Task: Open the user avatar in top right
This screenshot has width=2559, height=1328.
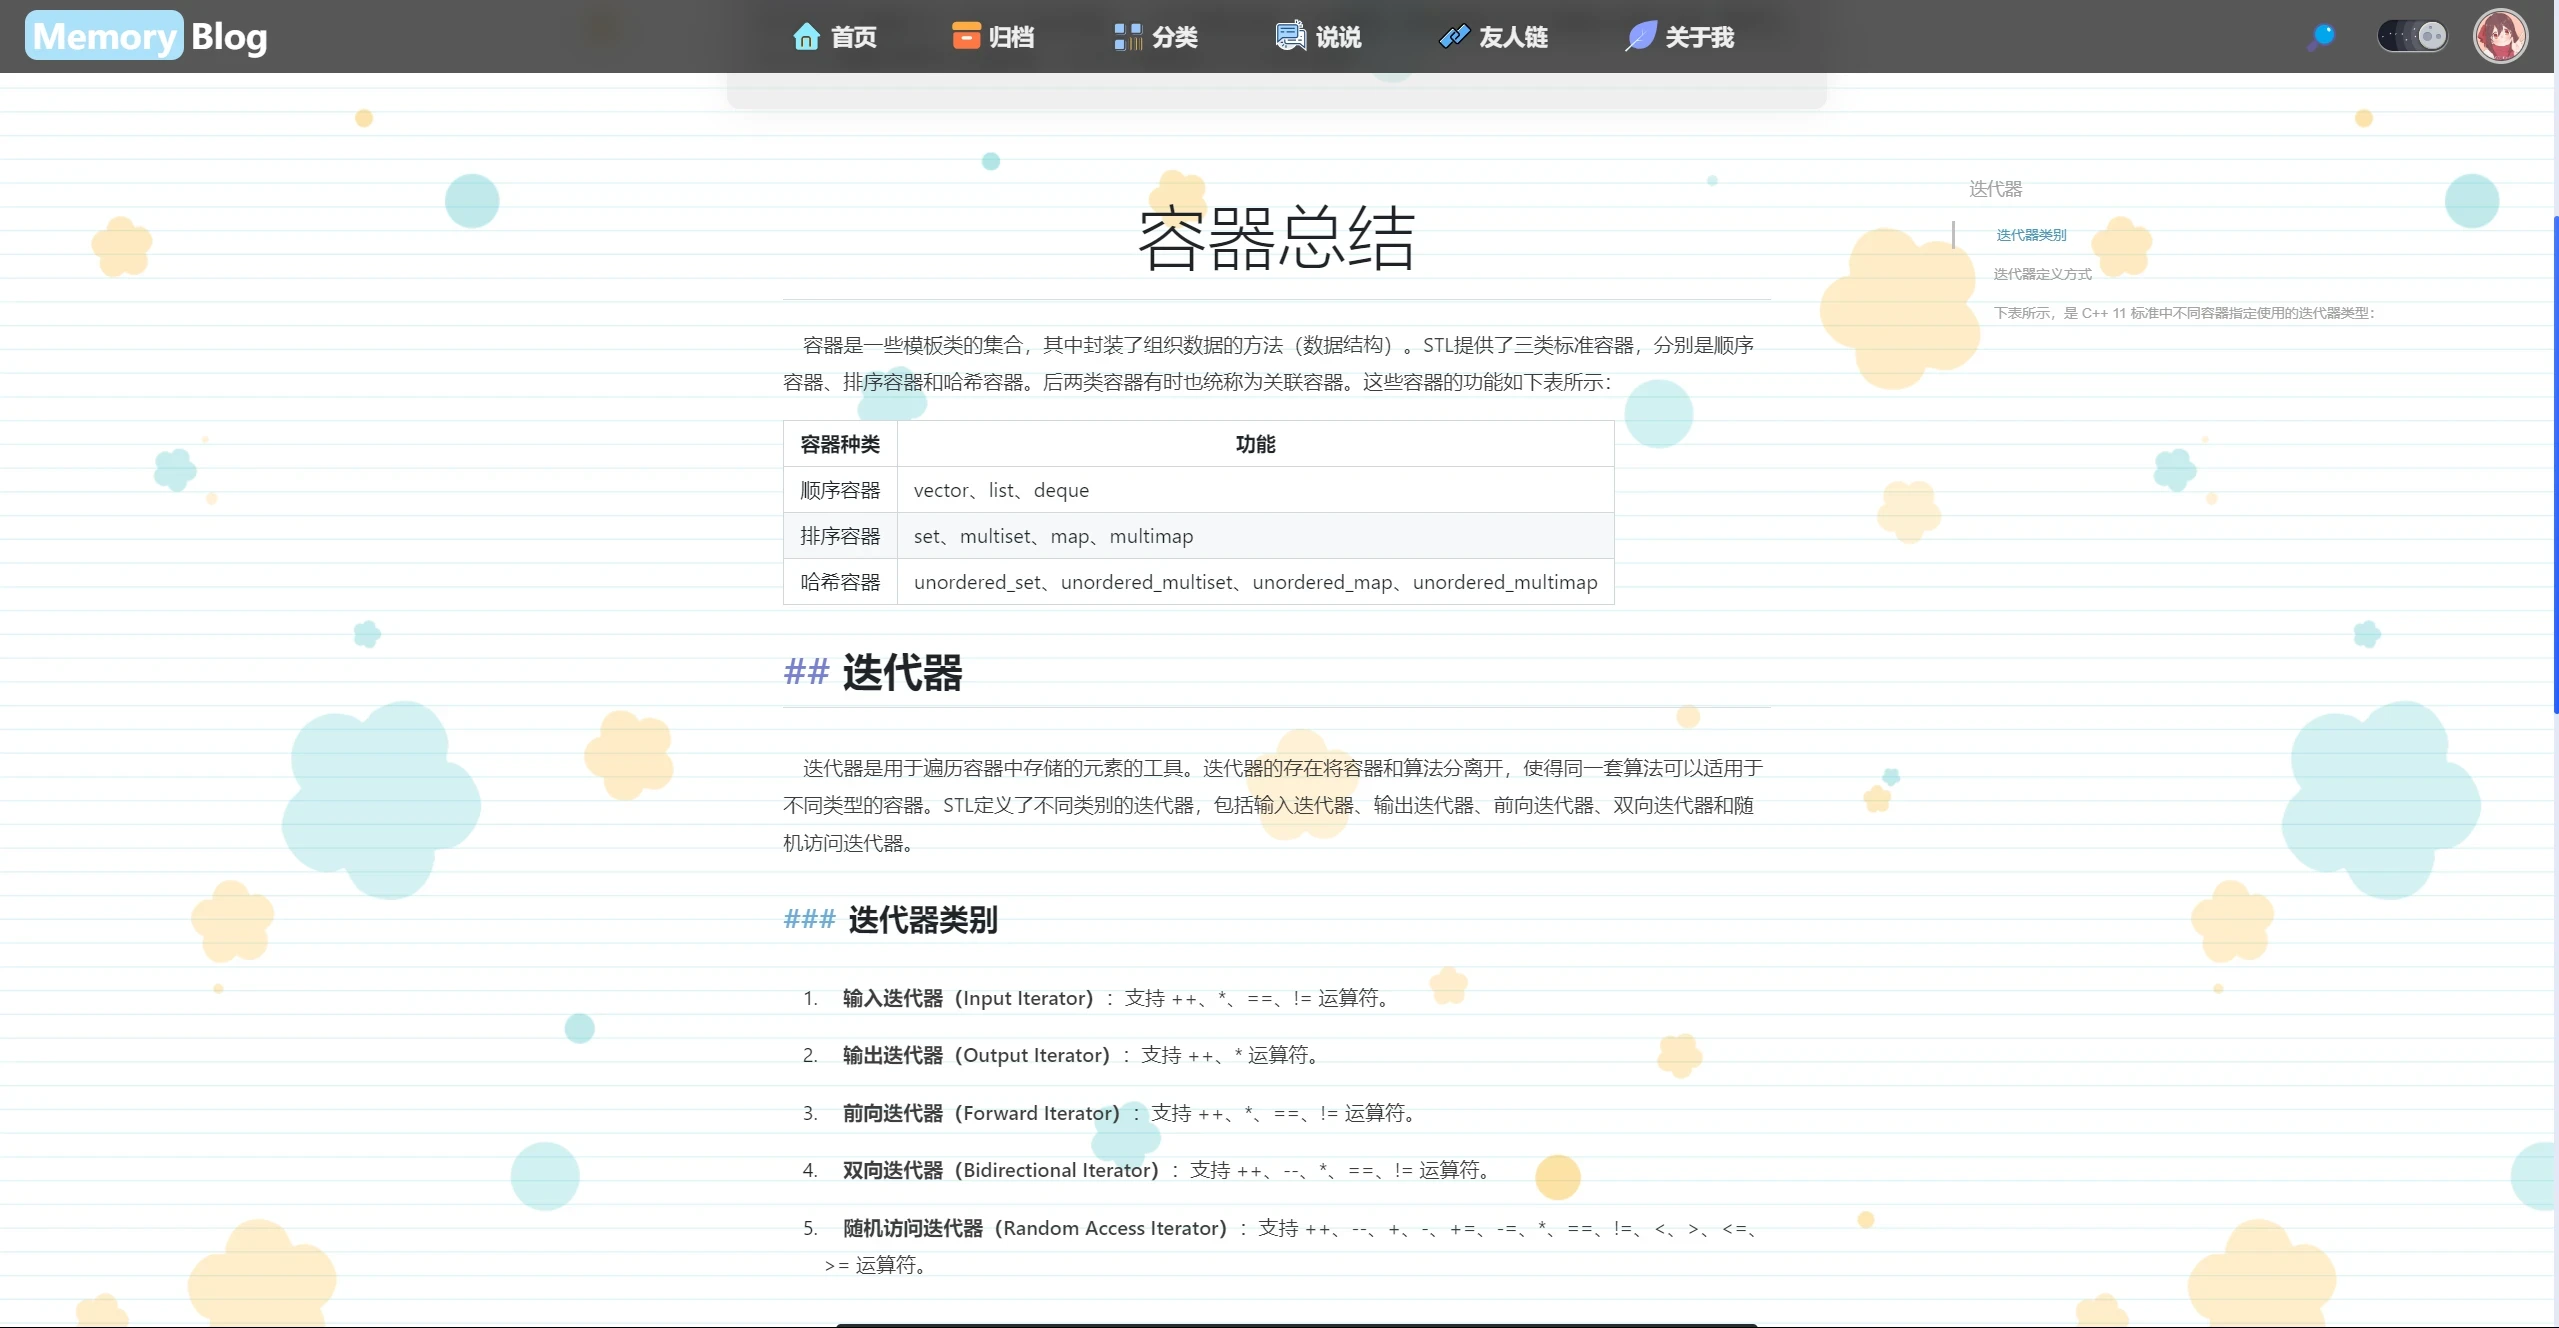Action: (x=2500, y=36)
